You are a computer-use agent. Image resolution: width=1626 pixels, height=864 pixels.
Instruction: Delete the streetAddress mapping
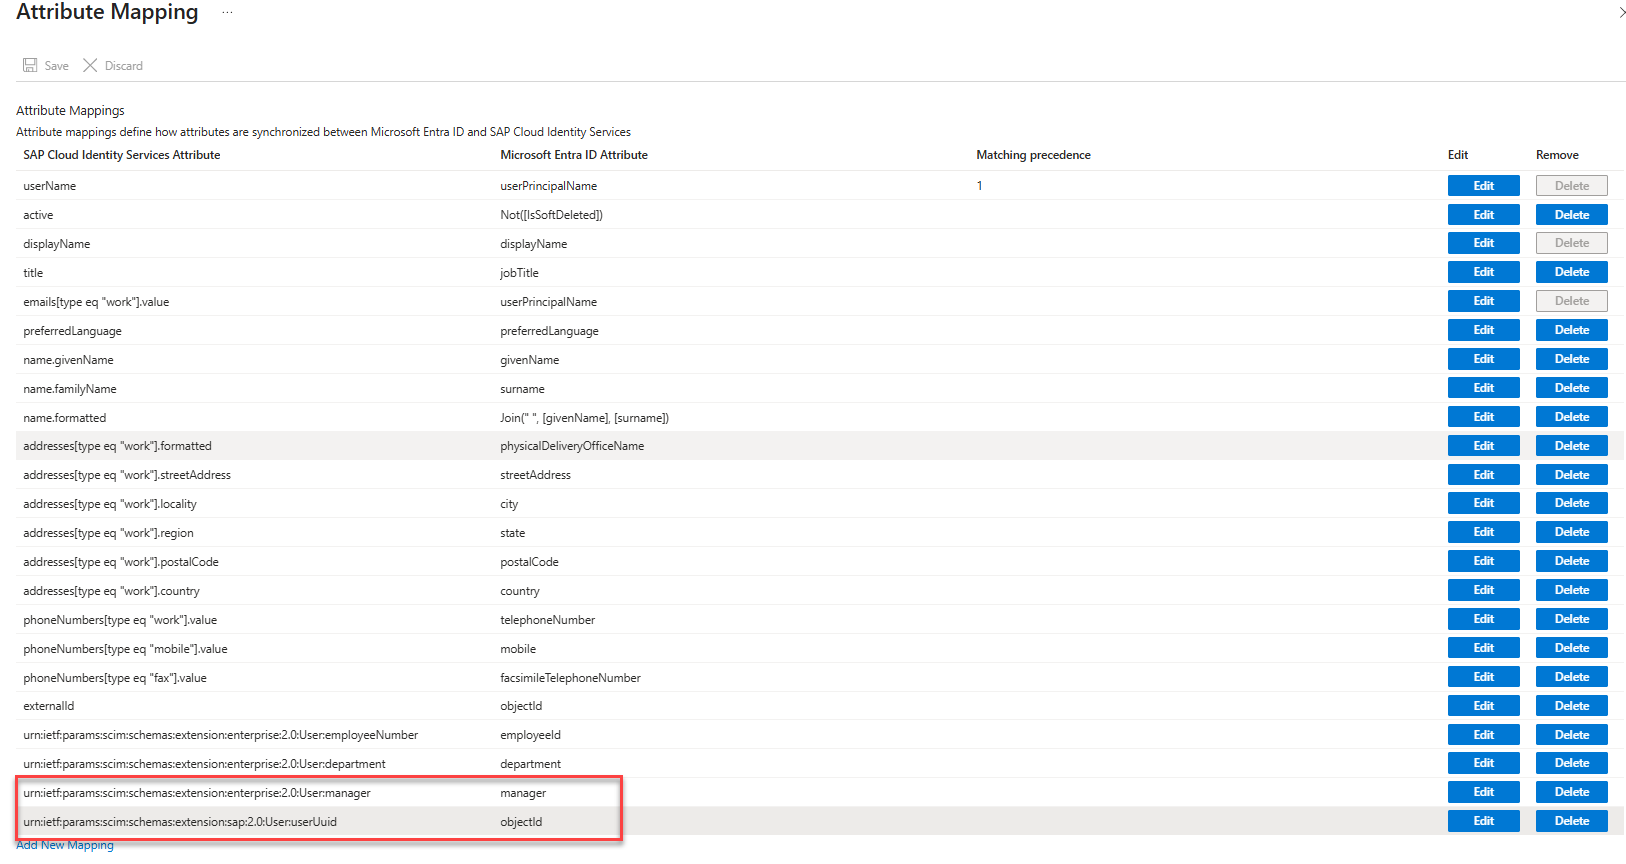point(1571,475)
